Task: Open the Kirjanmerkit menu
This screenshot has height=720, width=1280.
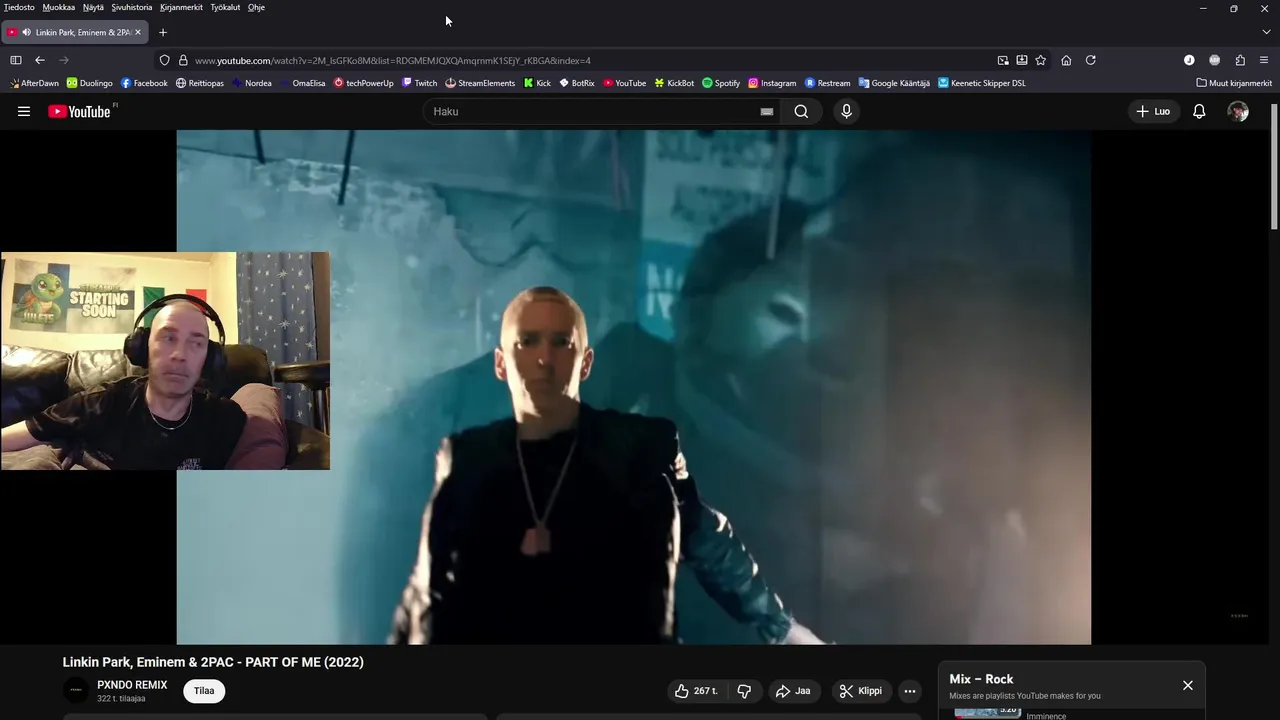Action: click(181, 7)
